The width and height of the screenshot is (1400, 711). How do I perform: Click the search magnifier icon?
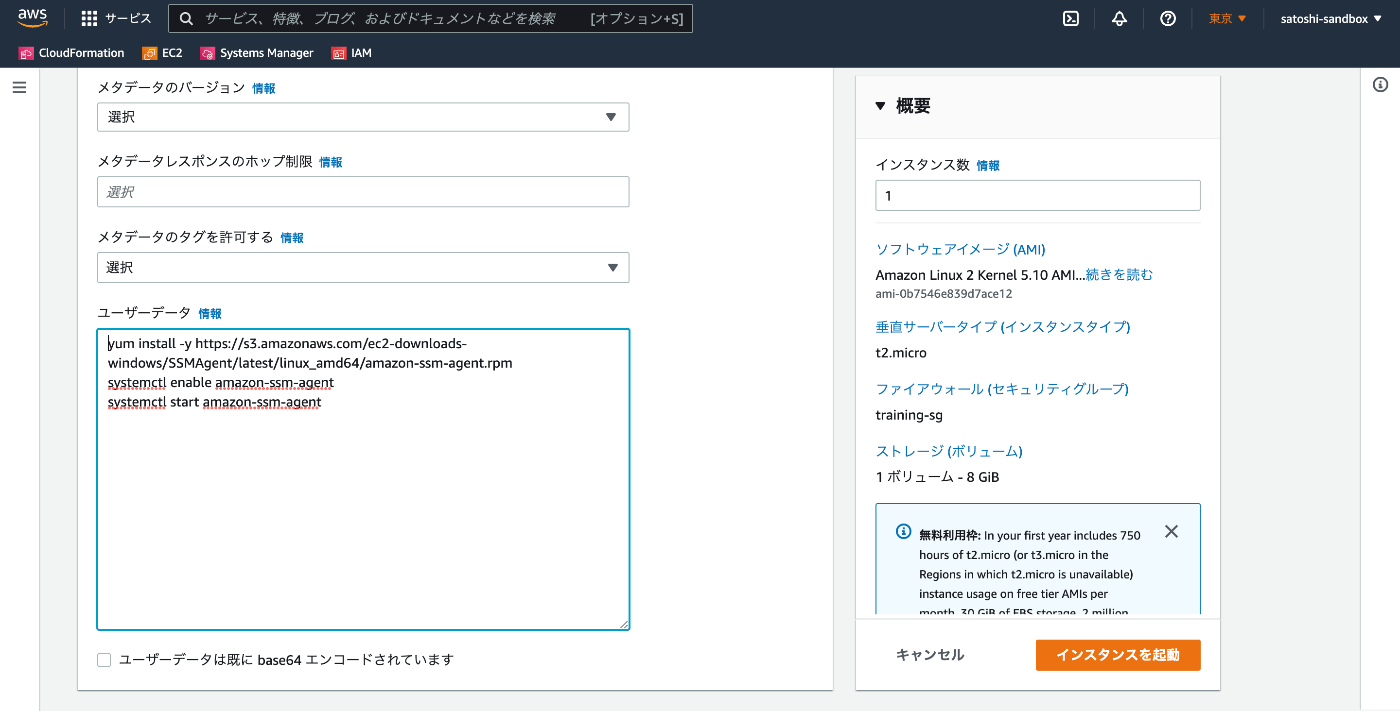click(x=186, y=18)
